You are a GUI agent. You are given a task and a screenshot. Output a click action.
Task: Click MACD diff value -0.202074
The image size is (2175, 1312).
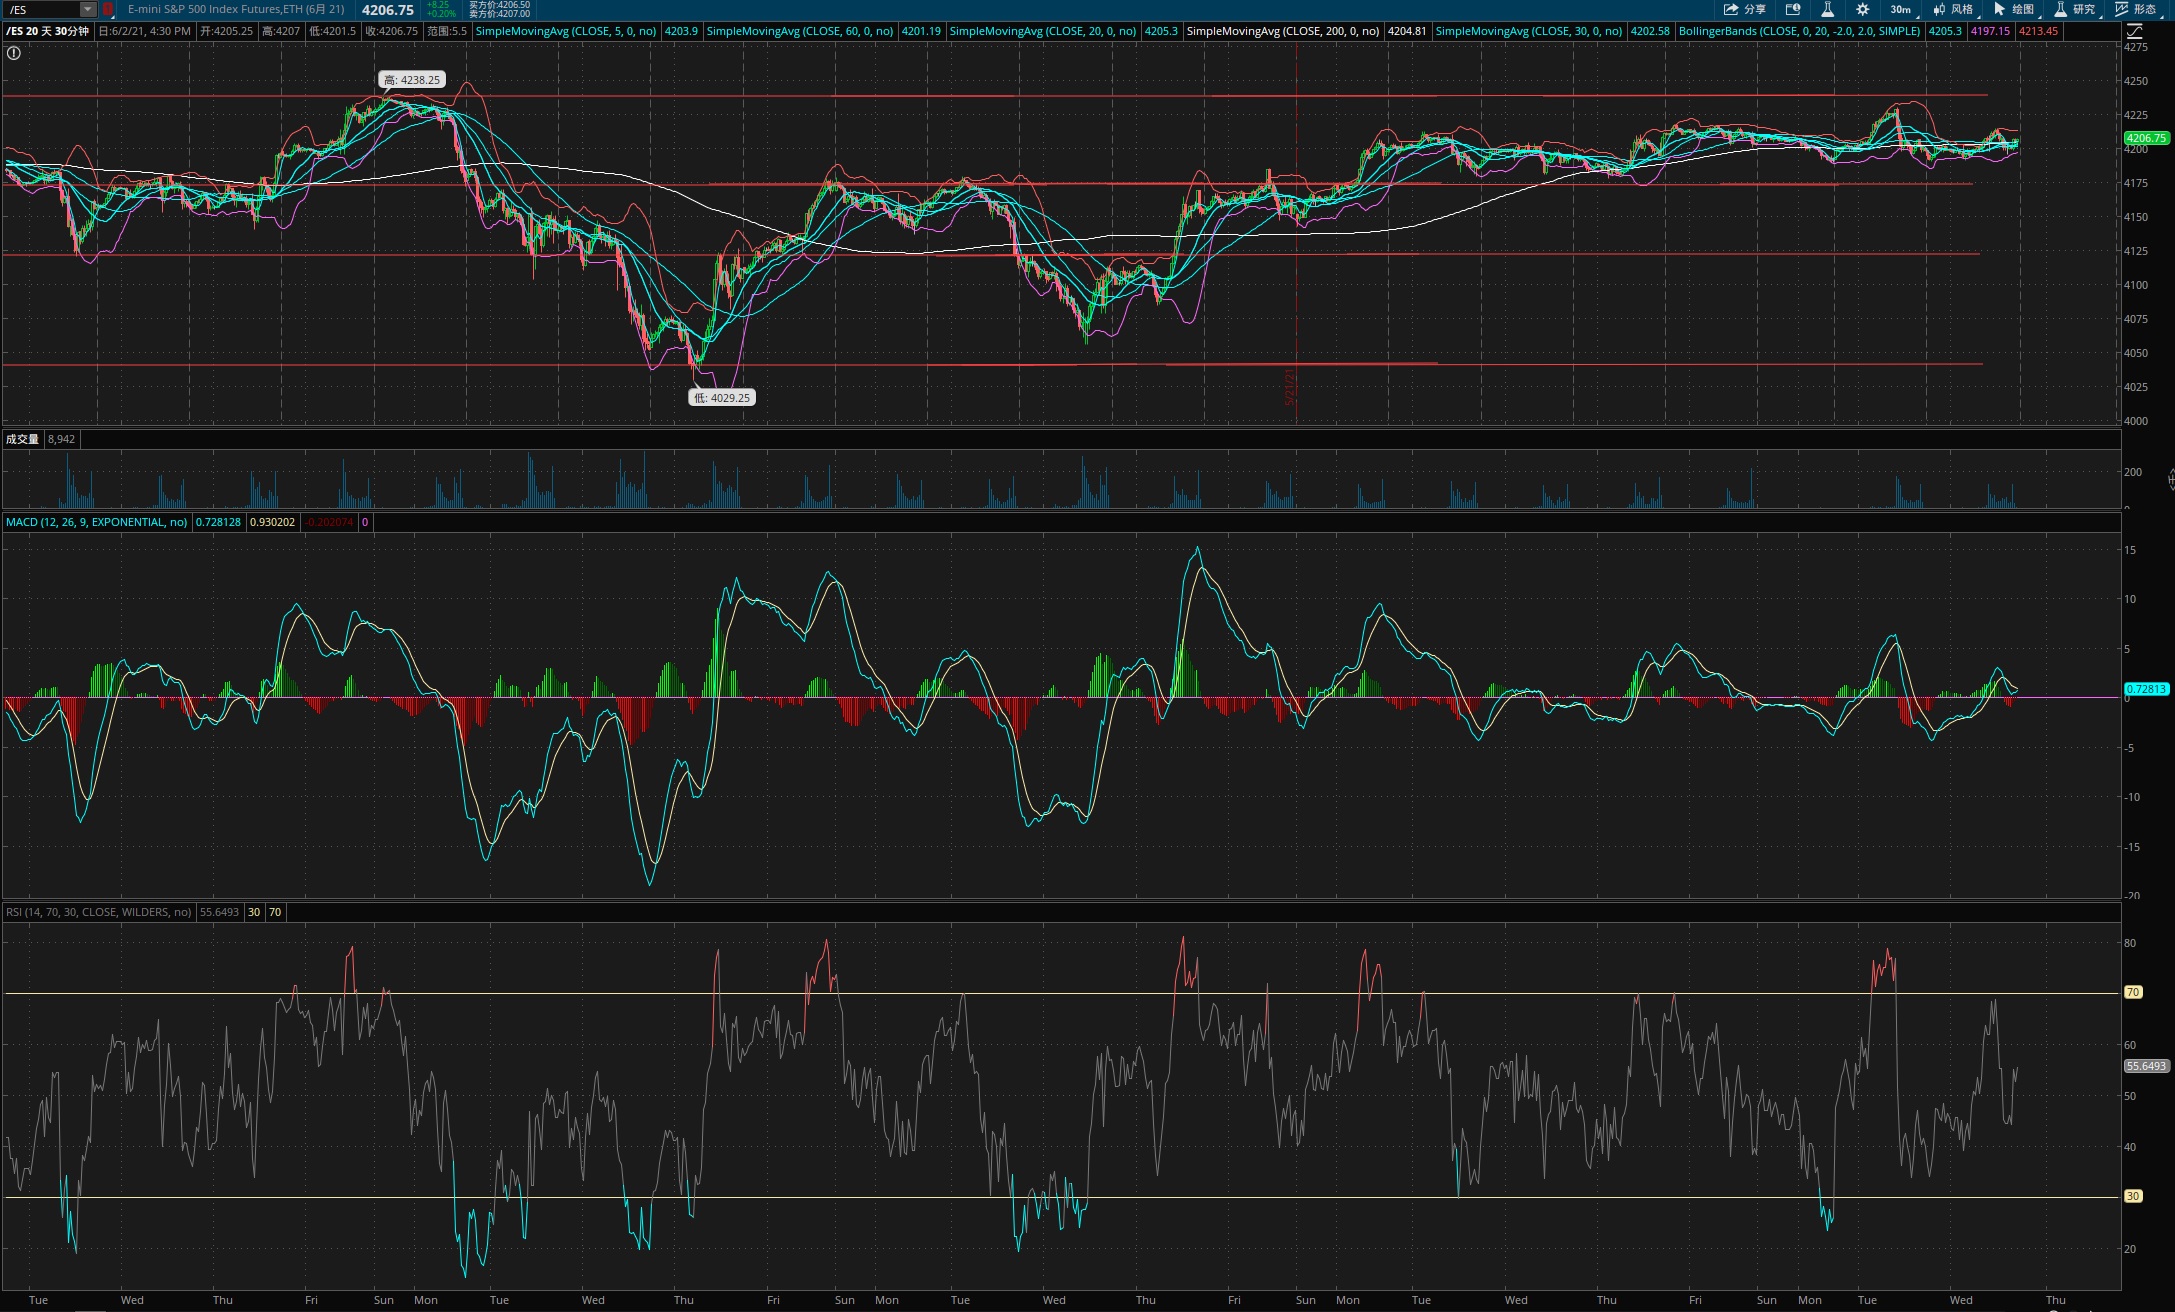coord(328,522)
